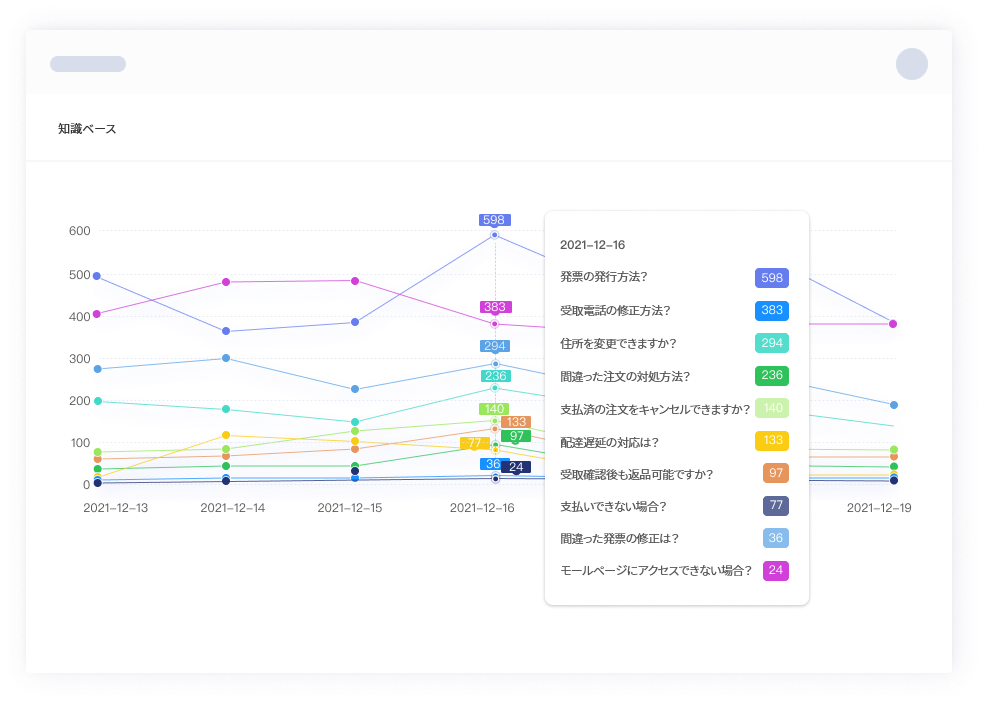This screenshot has height=703, width=986.
Task: Click the dark navy 24 label on chart
Action: pyautogui.click(x=516, y=467)
